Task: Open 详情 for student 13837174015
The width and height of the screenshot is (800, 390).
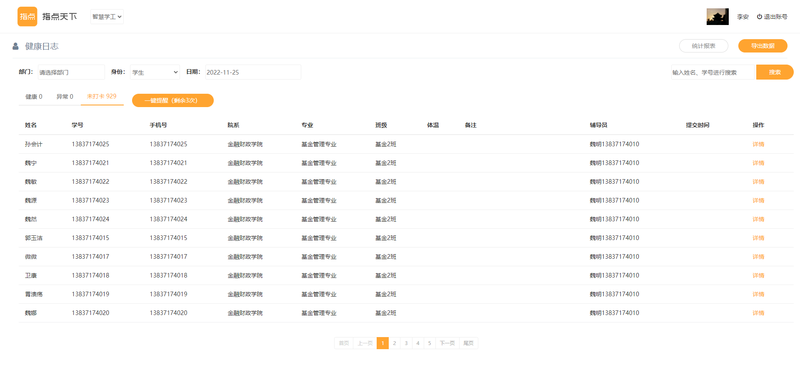Action: click(x=758, y=238)
